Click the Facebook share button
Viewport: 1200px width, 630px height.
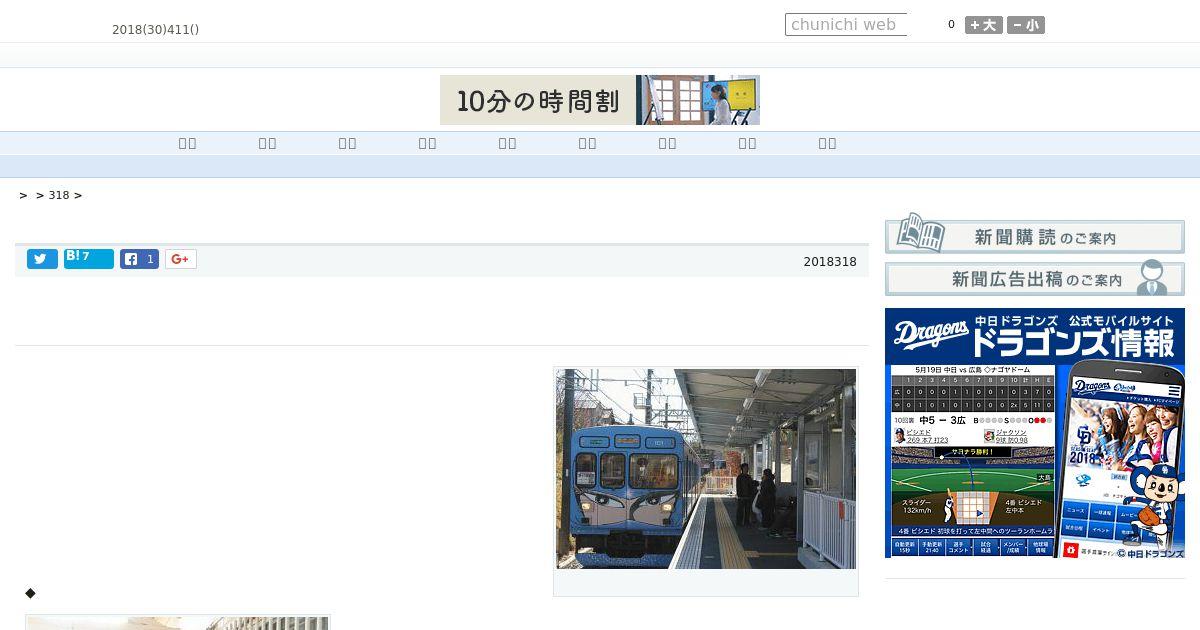(x=140, y=259)
